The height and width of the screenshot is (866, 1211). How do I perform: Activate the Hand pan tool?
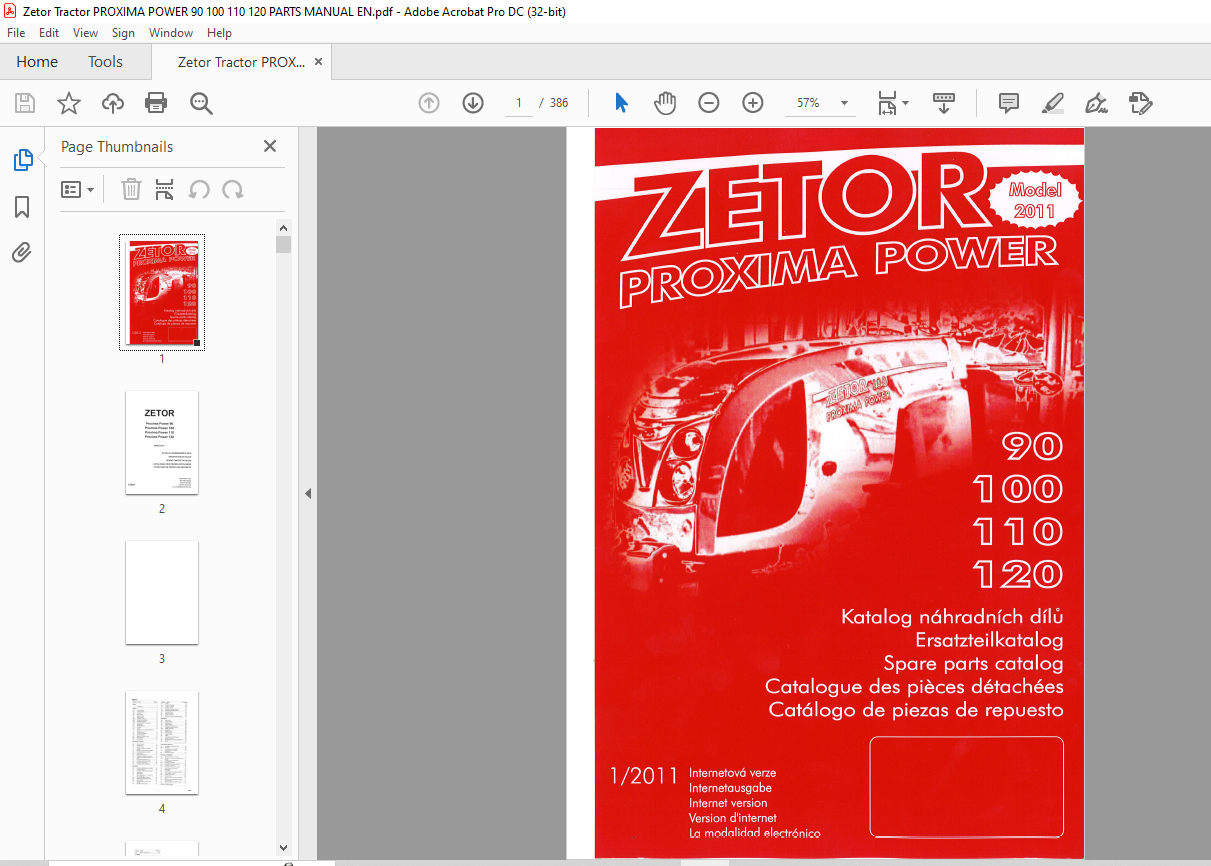pyautogui.click(x=665, y=103)
